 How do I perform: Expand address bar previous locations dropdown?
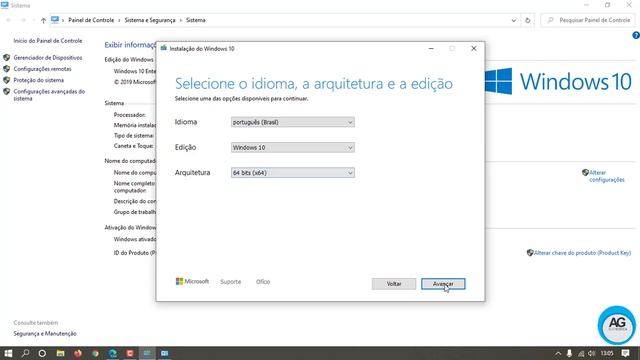pos(513,20)
